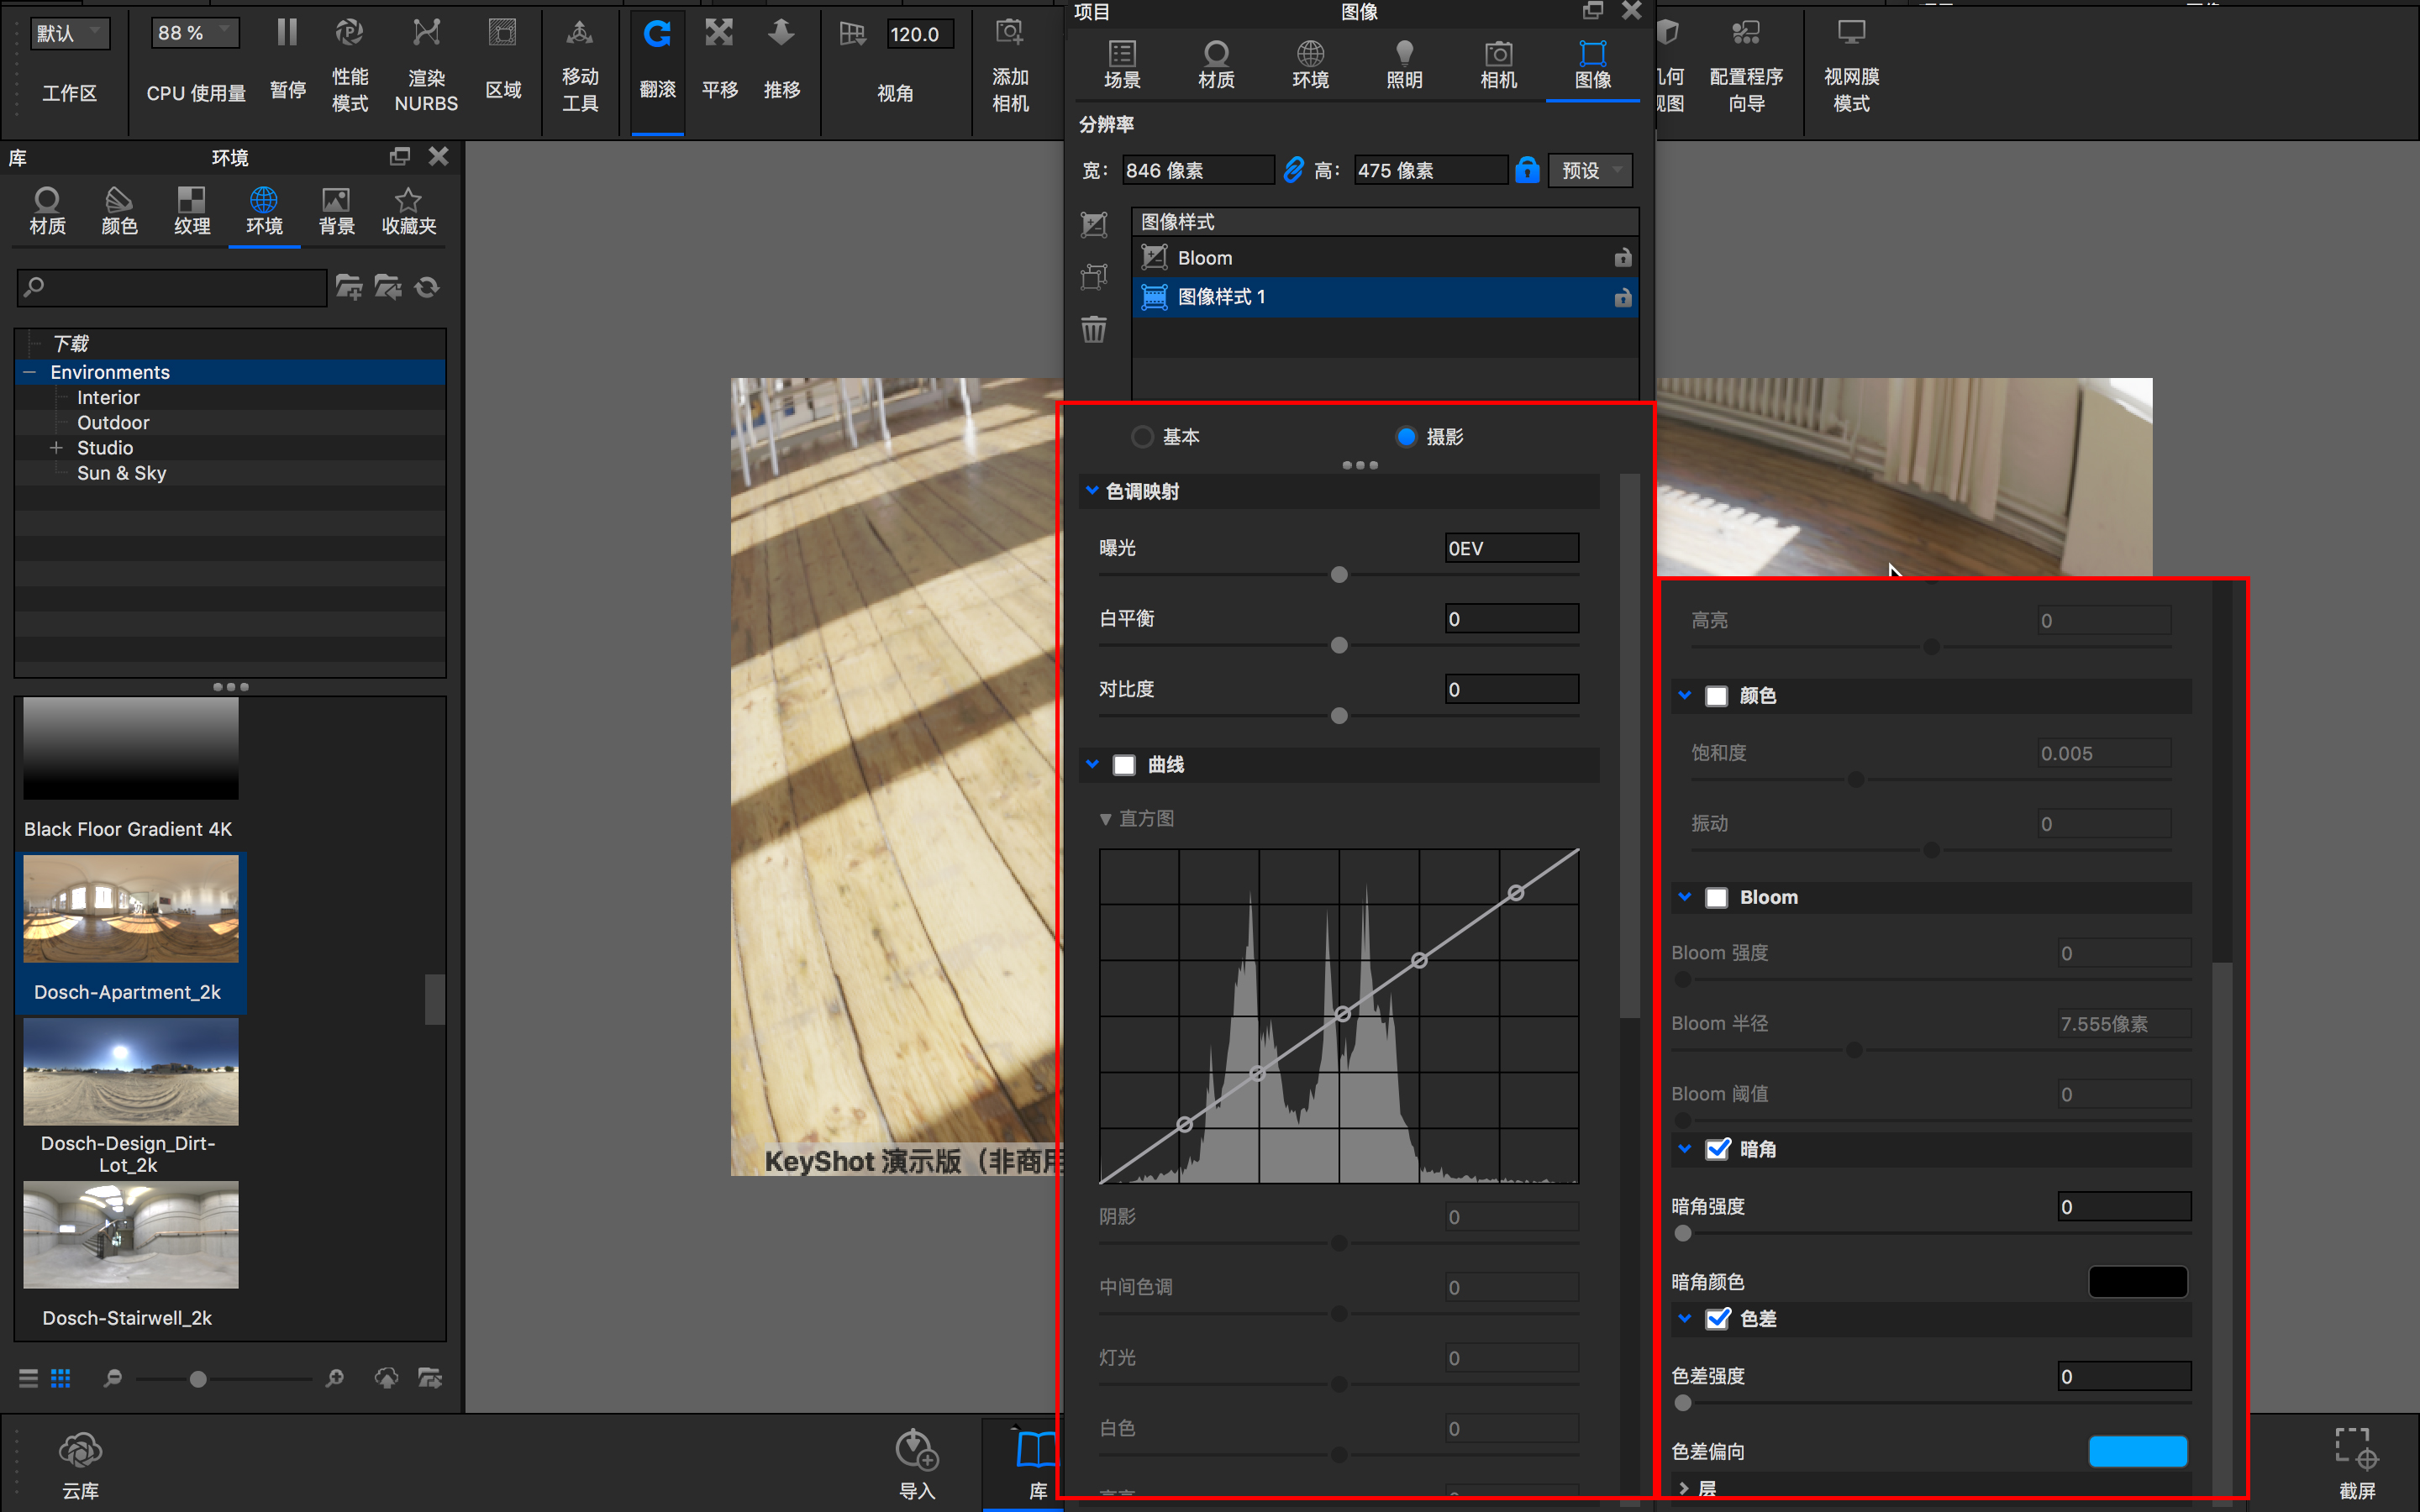
Task: Select the Basic radio button
Action: (x=1142, y=437)
